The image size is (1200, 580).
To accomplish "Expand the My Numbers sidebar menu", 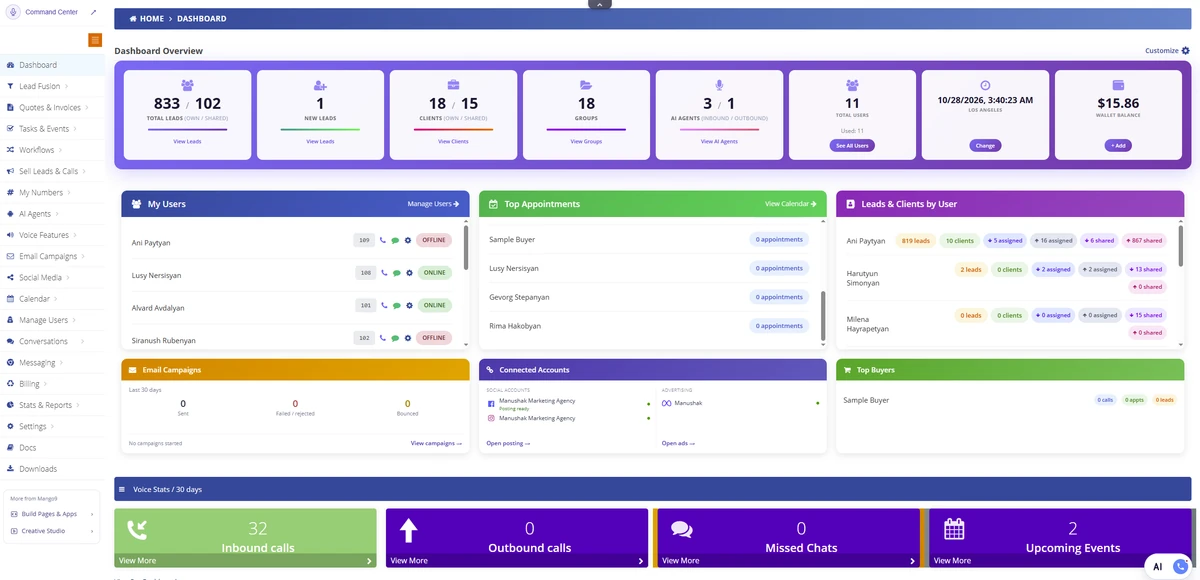I will click(52, 192).
